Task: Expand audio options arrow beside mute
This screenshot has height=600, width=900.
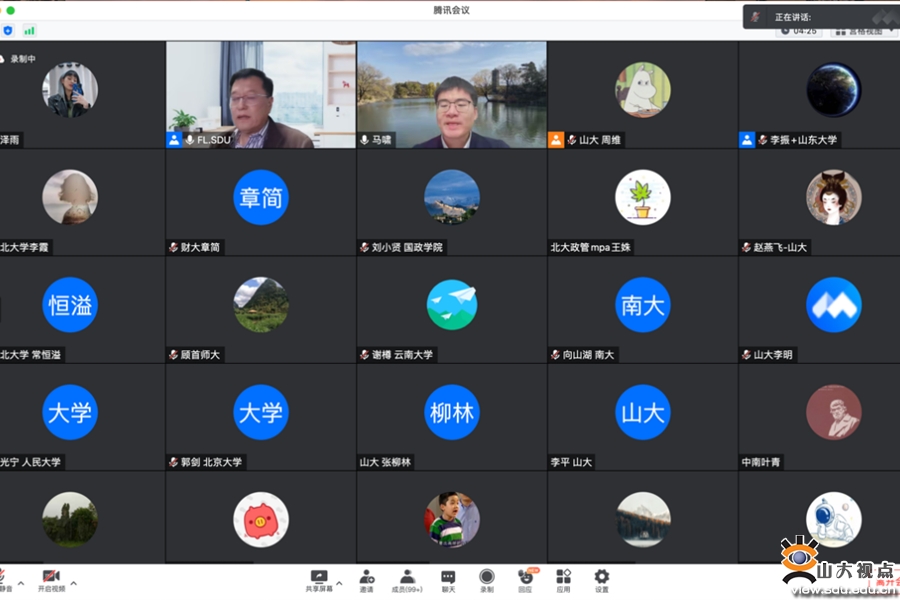Action: coord(20,582)
